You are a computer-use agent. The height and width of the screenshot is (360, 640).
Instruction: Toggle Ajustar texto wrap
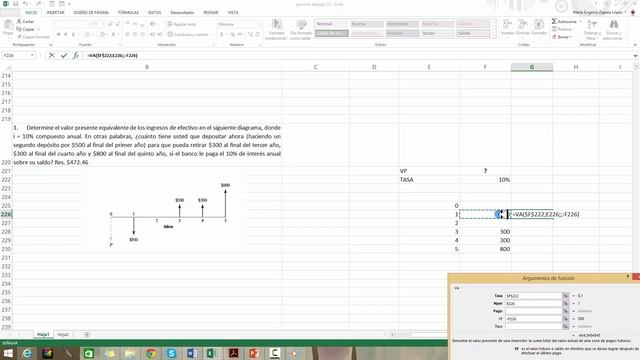[x=182, y=24]
